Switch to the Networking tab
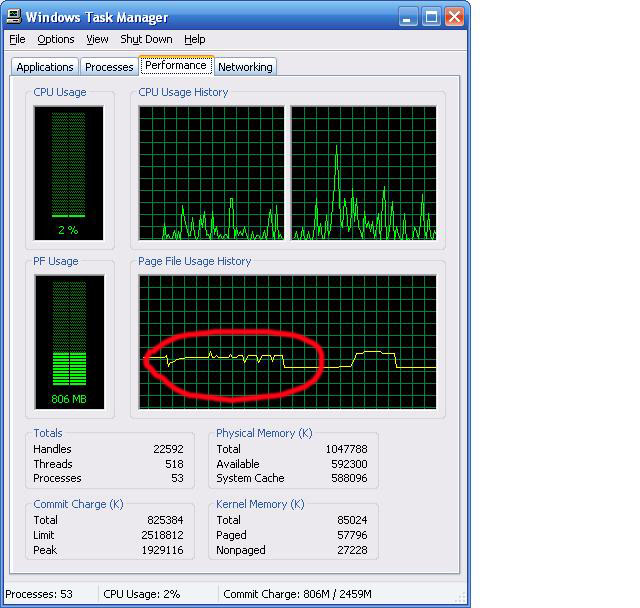This screenshot has width=640, height=608. point(245,67)
